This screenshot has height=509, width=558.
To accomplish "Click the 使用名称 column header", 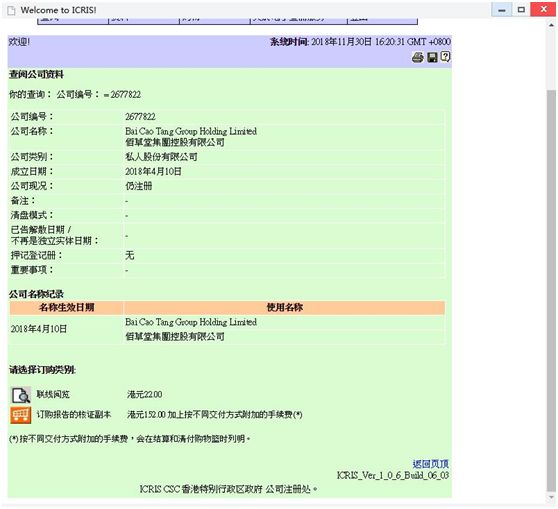I will [284, 308].
